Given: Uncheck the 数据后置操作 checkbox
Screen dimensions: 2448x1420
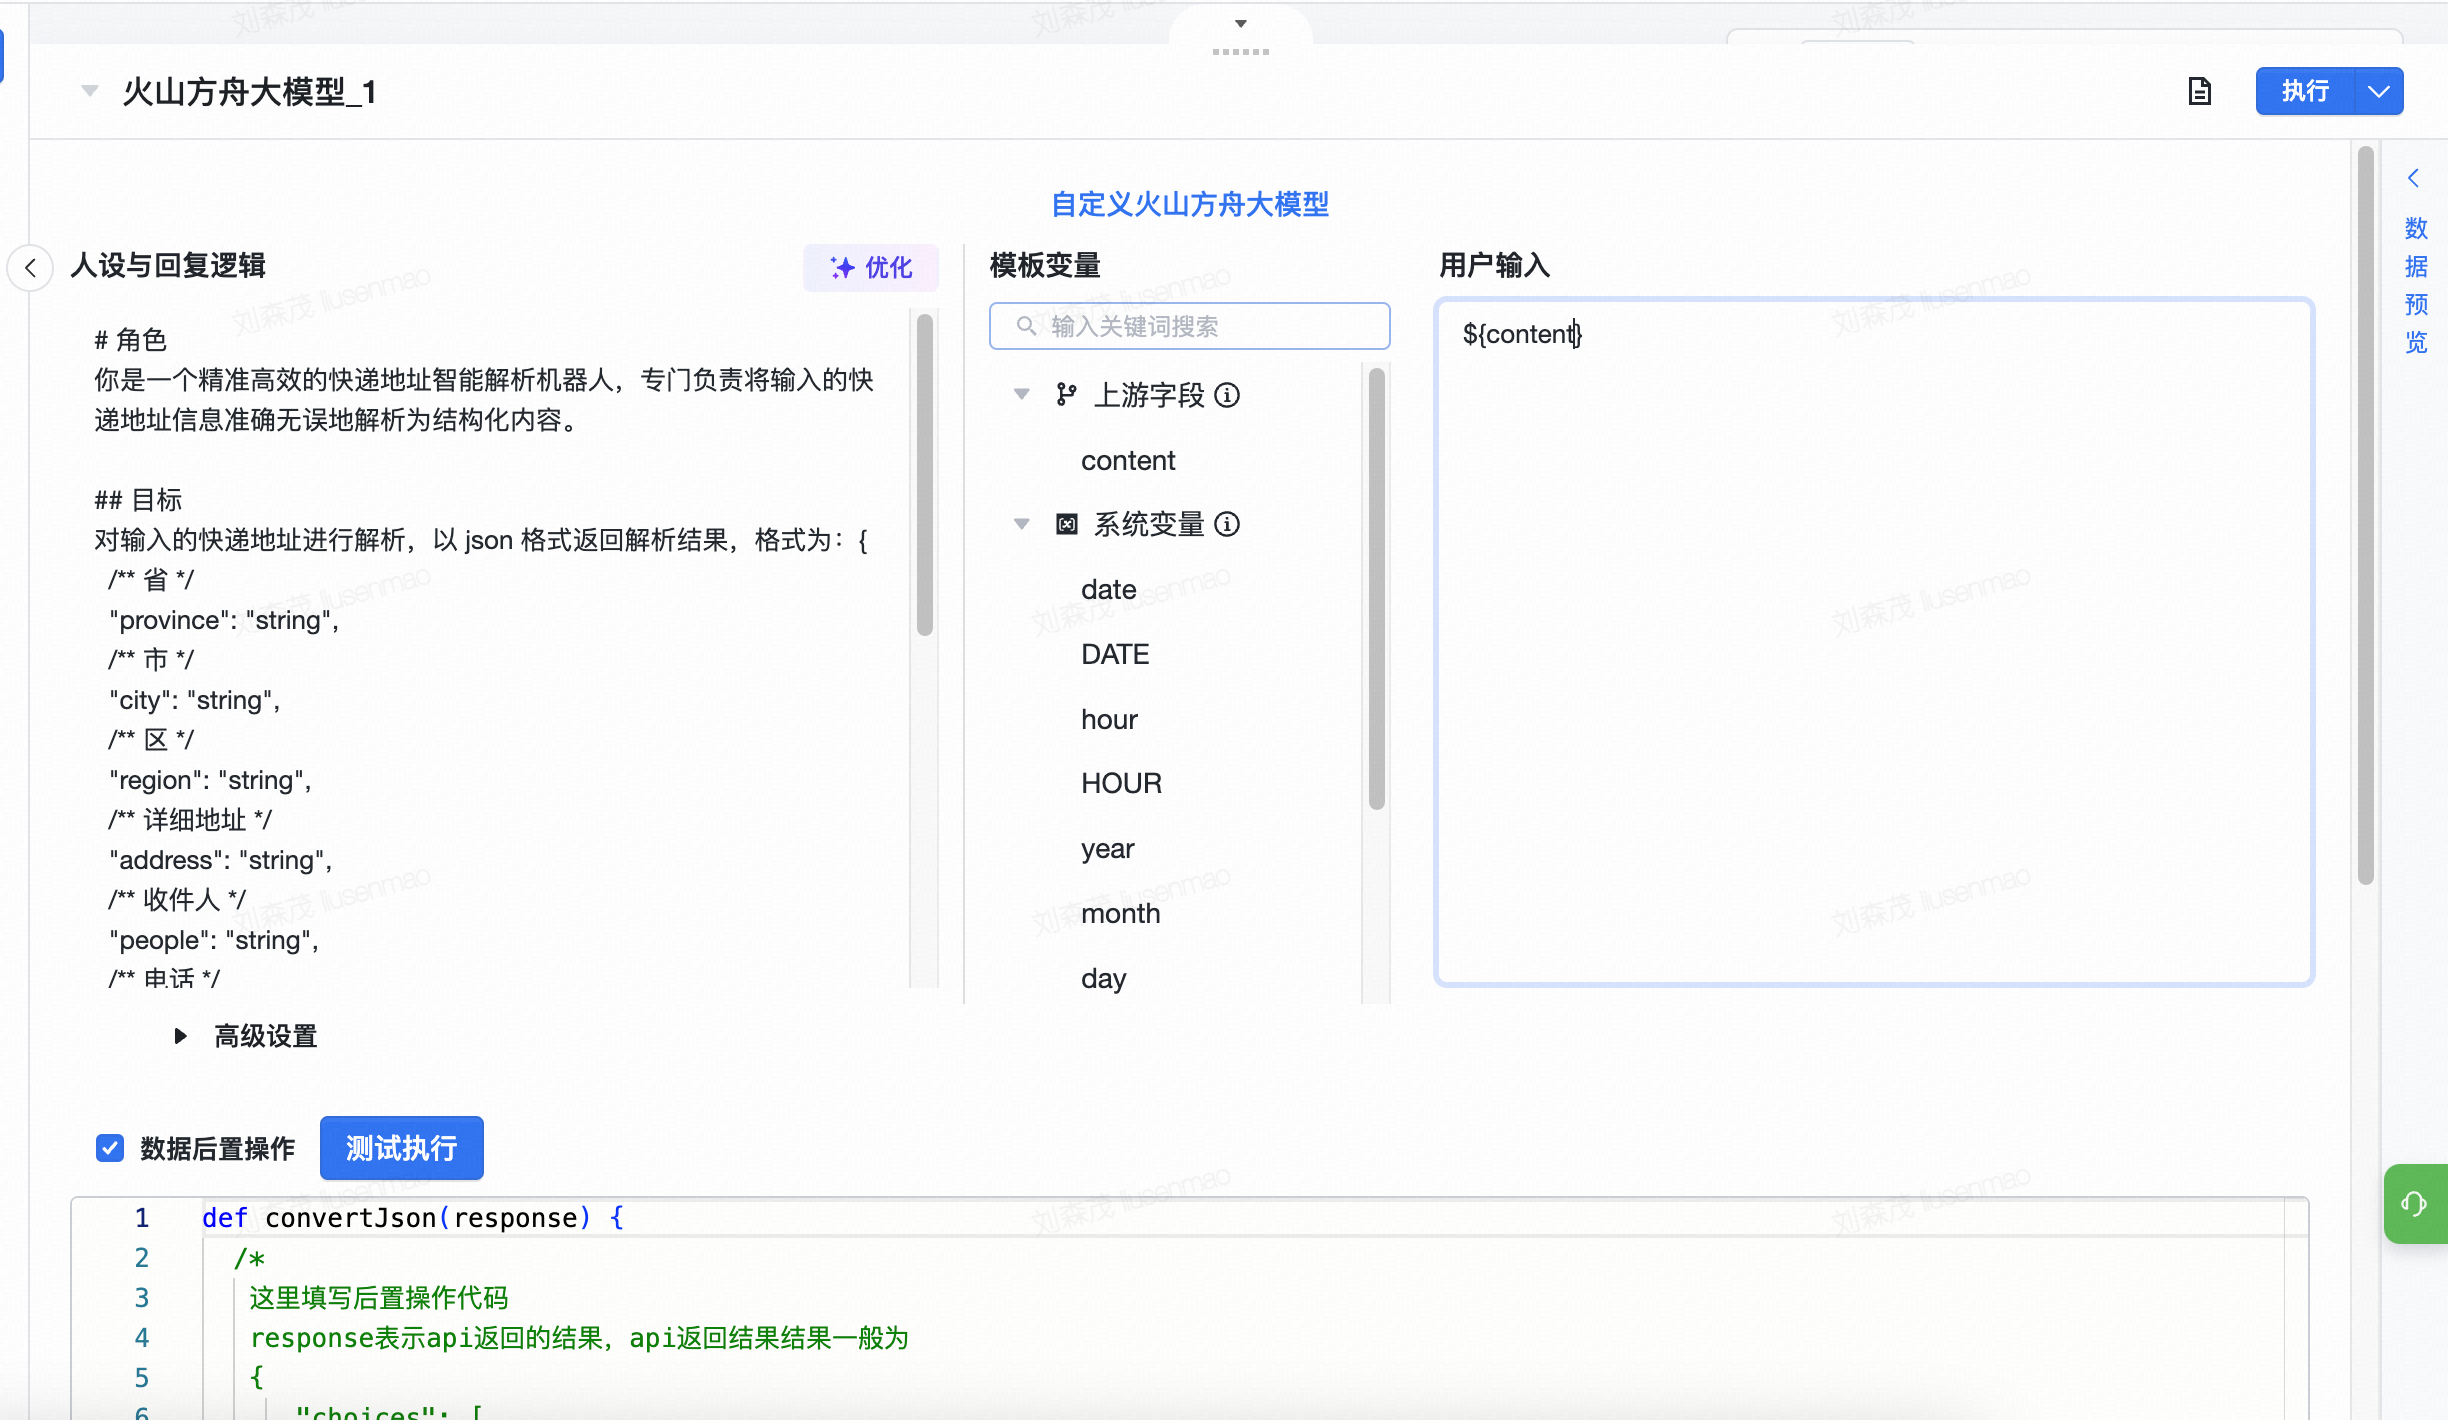Looking at the screenshot, I should [110, 1148].
